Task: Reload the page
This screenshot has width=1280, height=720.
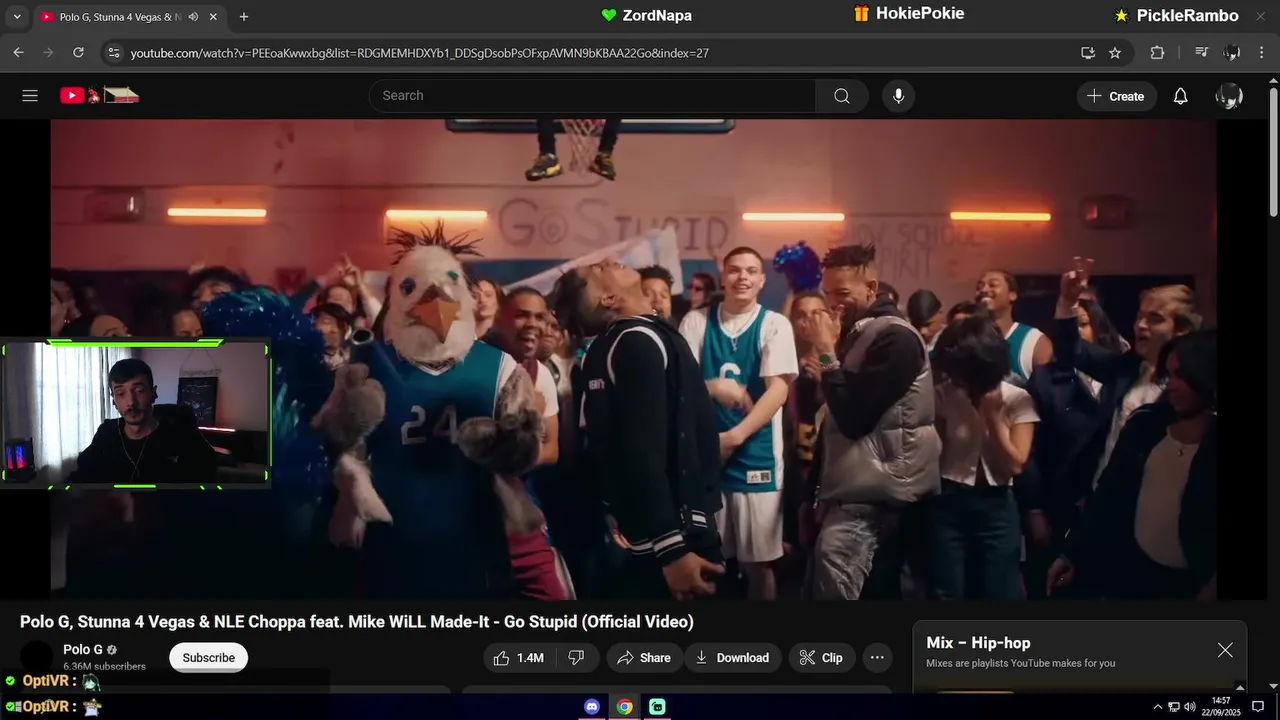Action: [78, 53]
